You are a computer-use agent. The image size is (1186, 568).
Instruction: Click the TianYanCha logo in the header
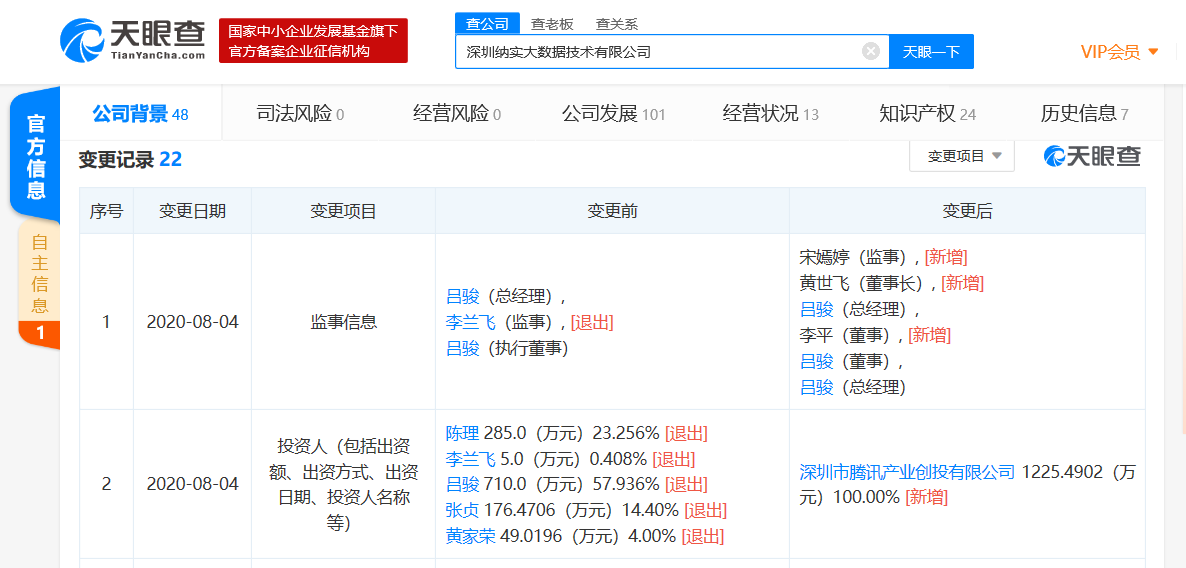pos(132,41)
